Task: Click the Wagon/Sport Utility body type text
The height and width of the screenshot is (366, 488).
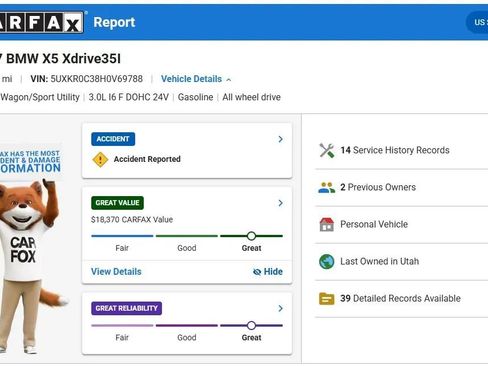Action: click(x=40, y=97)
